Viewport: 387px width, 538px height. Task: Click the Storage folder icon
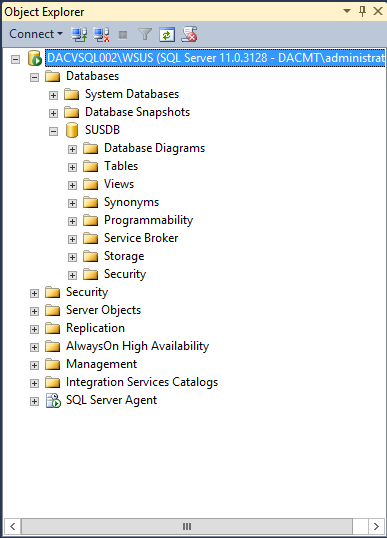[x=91, y=256]
